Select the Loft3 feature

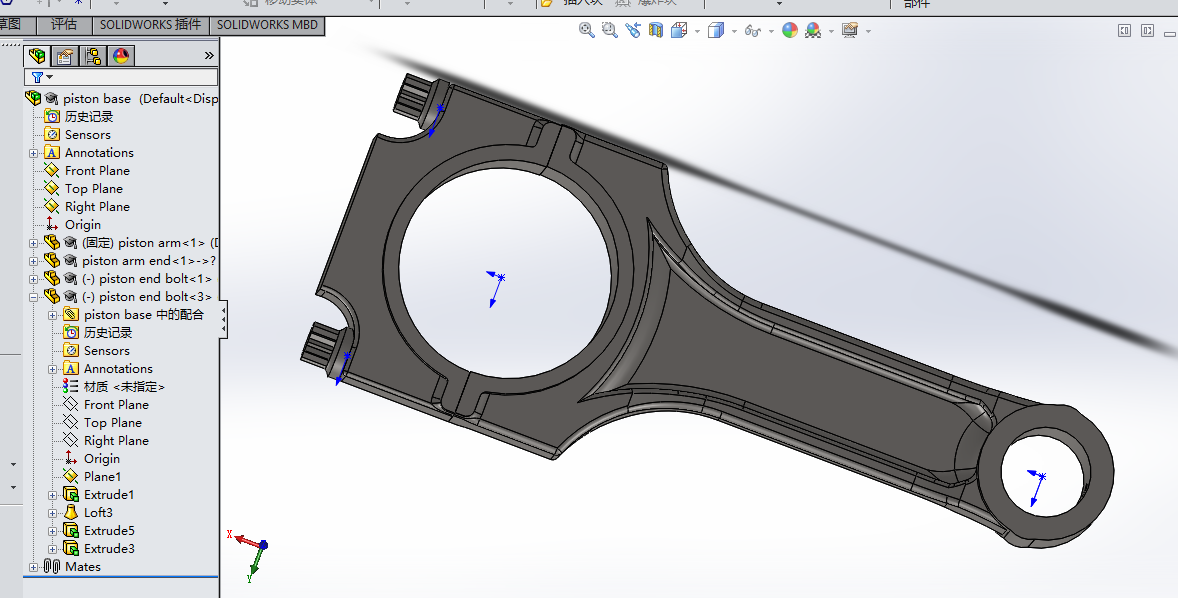click(x=98, y=512)
